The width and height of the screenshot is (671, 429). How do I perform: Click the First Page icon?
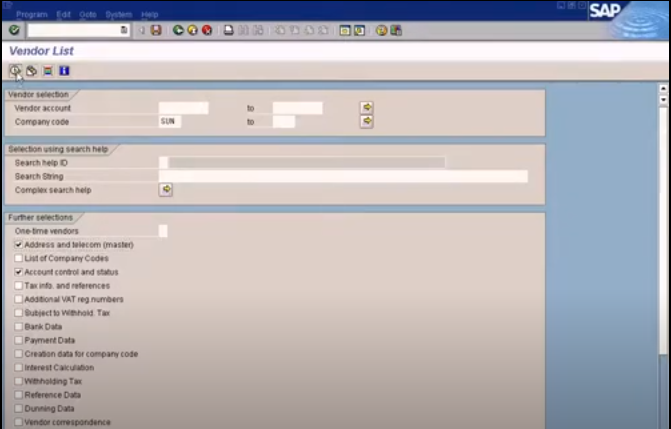pyautogui.click(x=280, y=30)
